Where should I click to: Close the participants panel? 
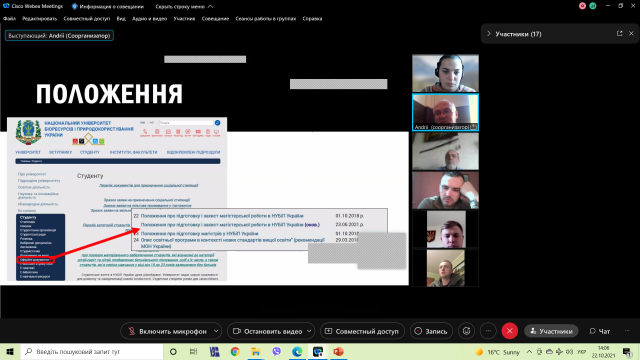point(631,33)
